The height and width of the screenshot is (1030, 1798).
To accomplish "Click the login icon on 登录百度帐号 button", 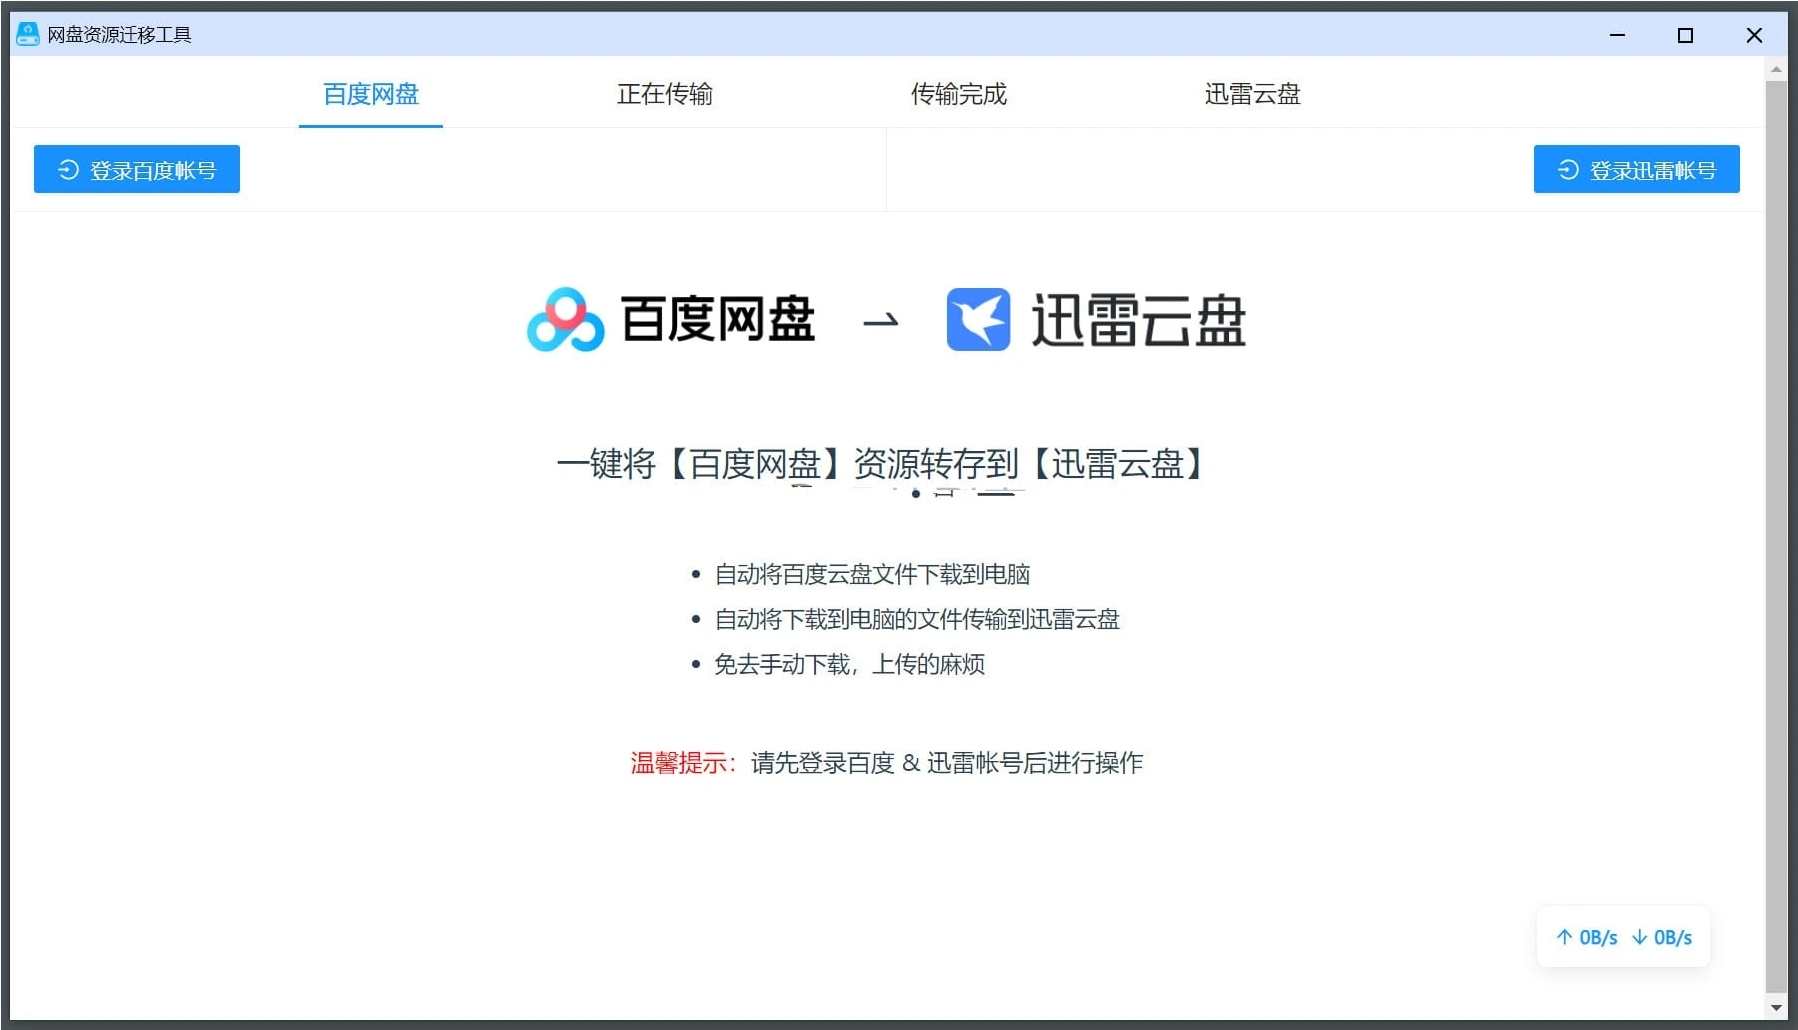I will [x=66, y=169].
